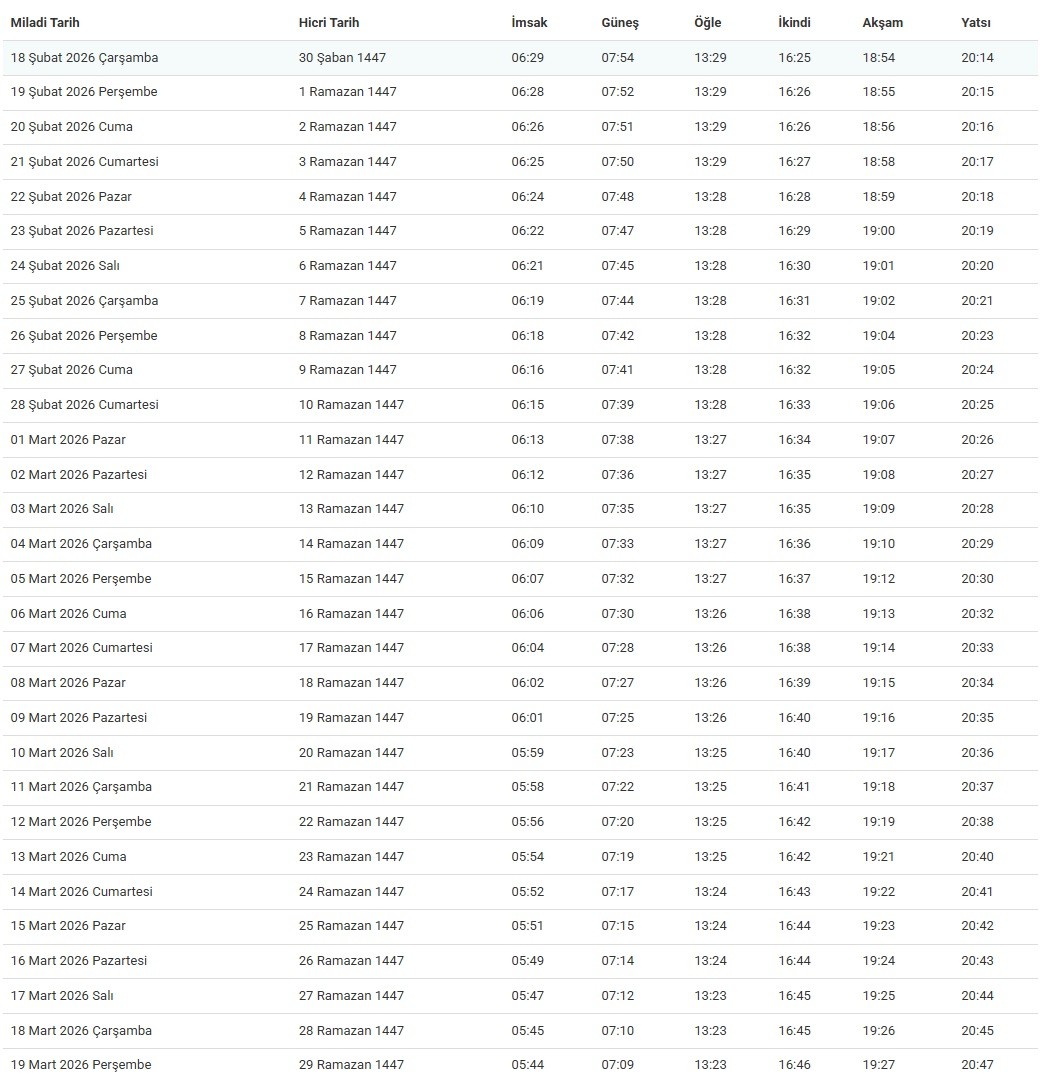Click the 01 Mart 2026 Pazar date cell

(x=68, y=440)
